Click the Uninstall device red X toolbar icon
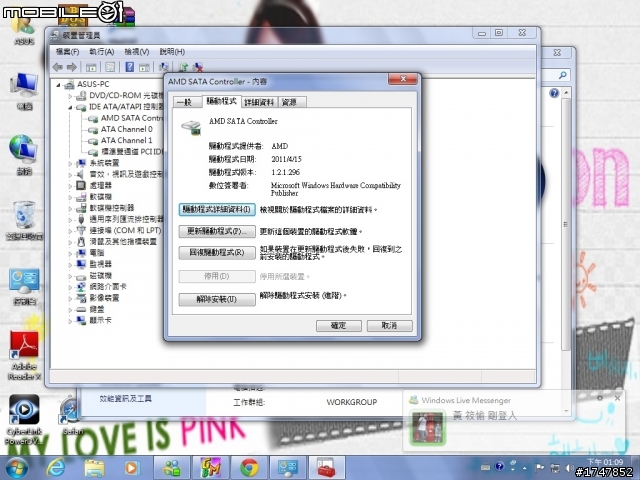Image resolution: width=640 pixels, height=480 pixels. point(198,67)
